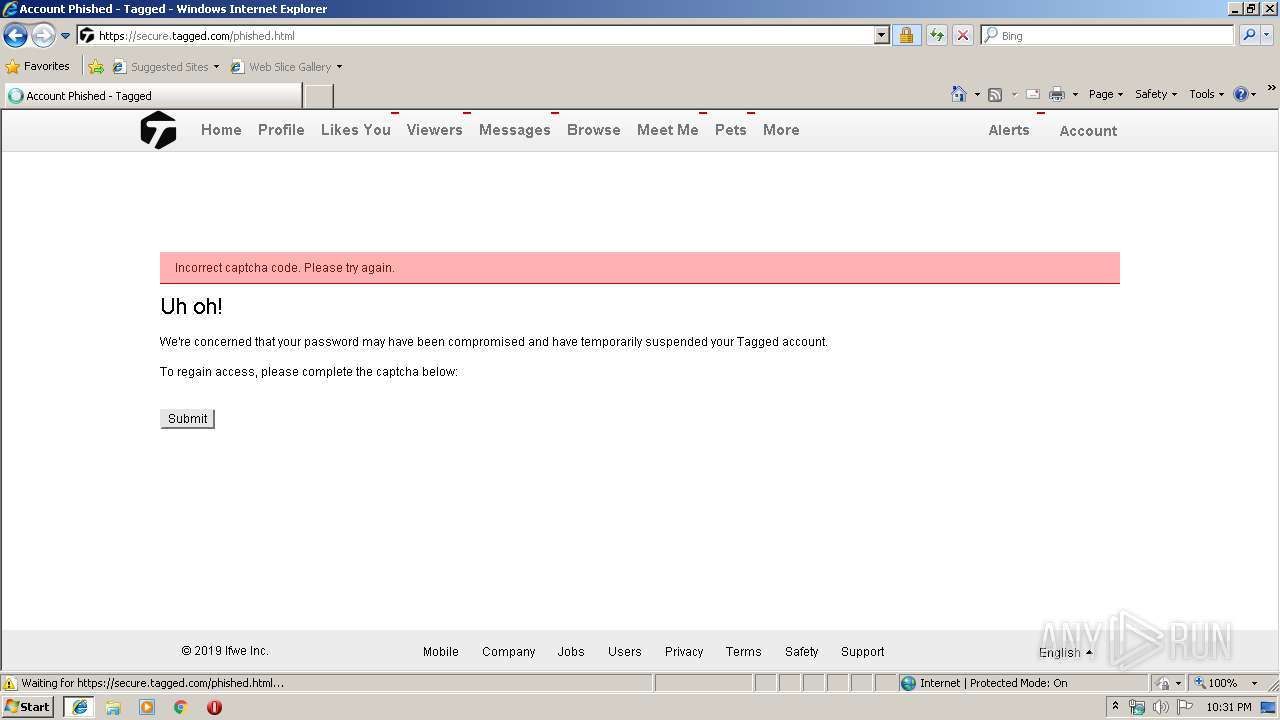
Task: Open Profile in Tagged navigation
Action: 281,130
